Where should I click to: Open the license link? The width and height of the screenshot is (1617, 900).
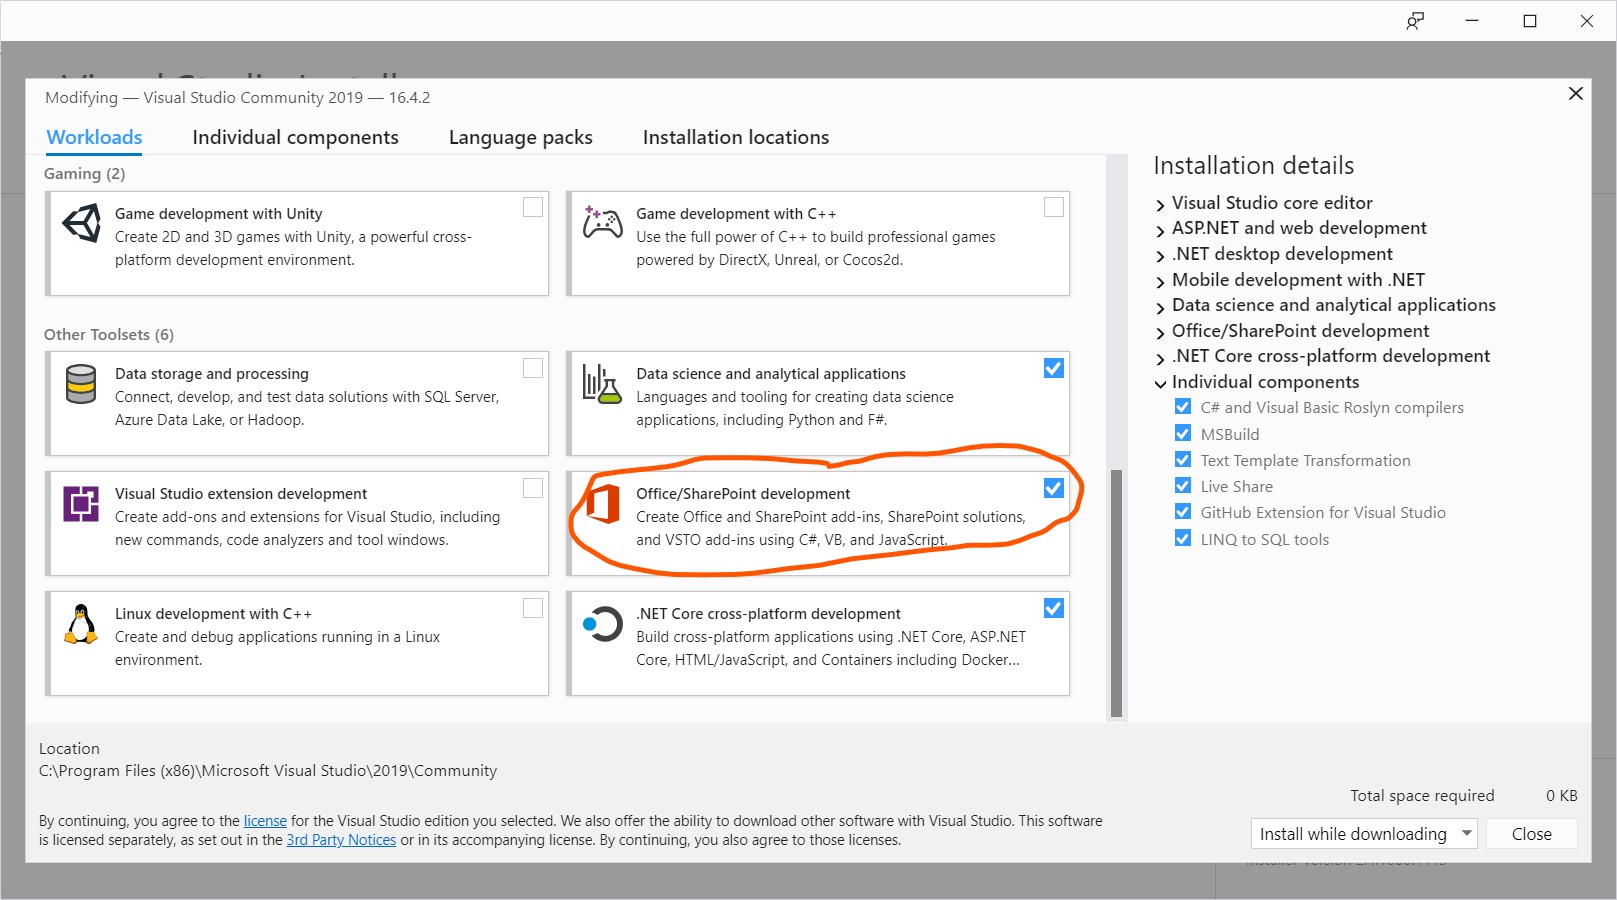(x=265, y=820)
